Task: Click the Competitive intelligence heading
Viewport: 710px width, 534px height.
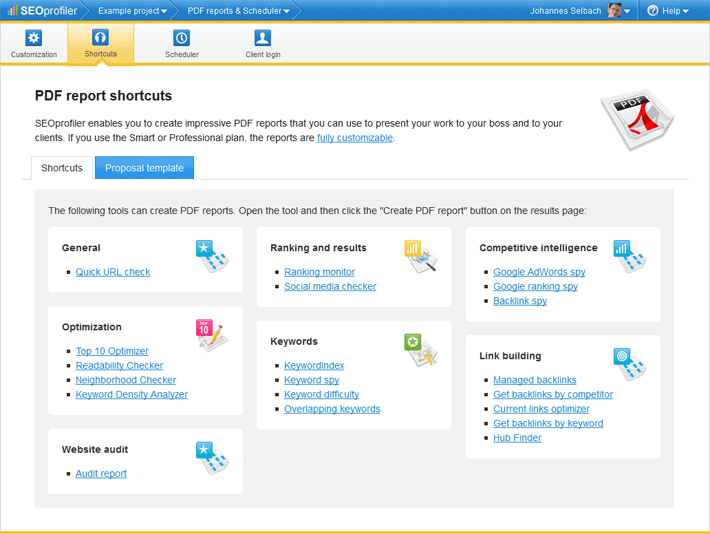Action: click(x=538, y=248)
